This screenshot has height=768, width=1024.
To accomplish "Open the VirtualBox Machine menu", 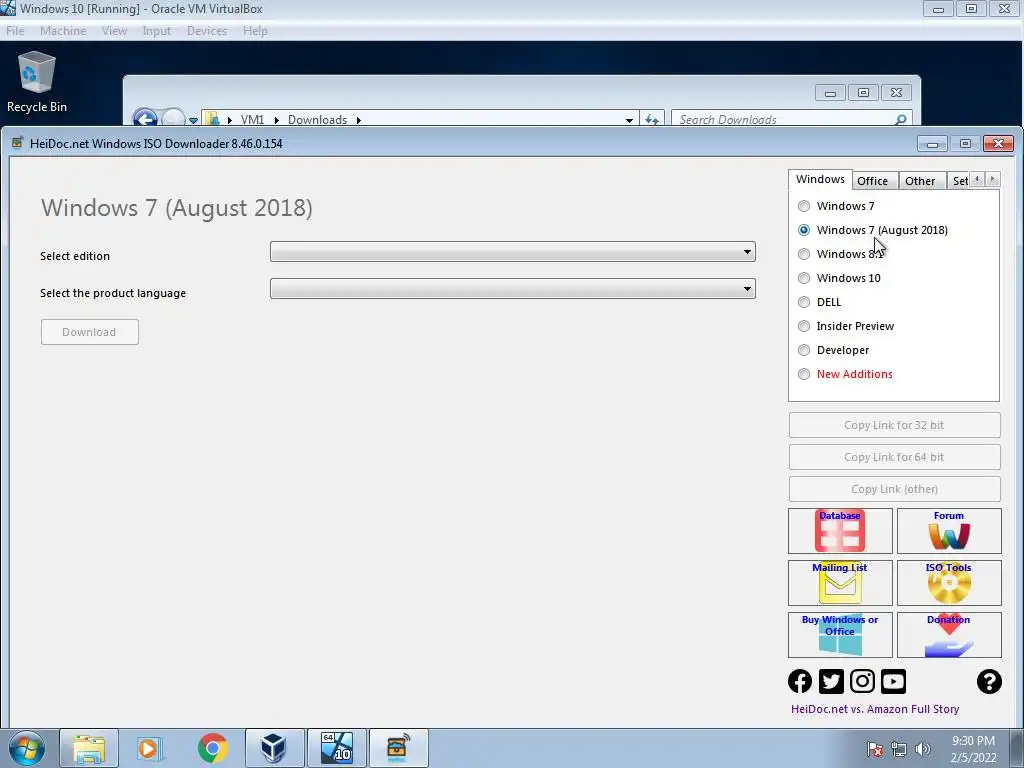I will pos(63,31).
